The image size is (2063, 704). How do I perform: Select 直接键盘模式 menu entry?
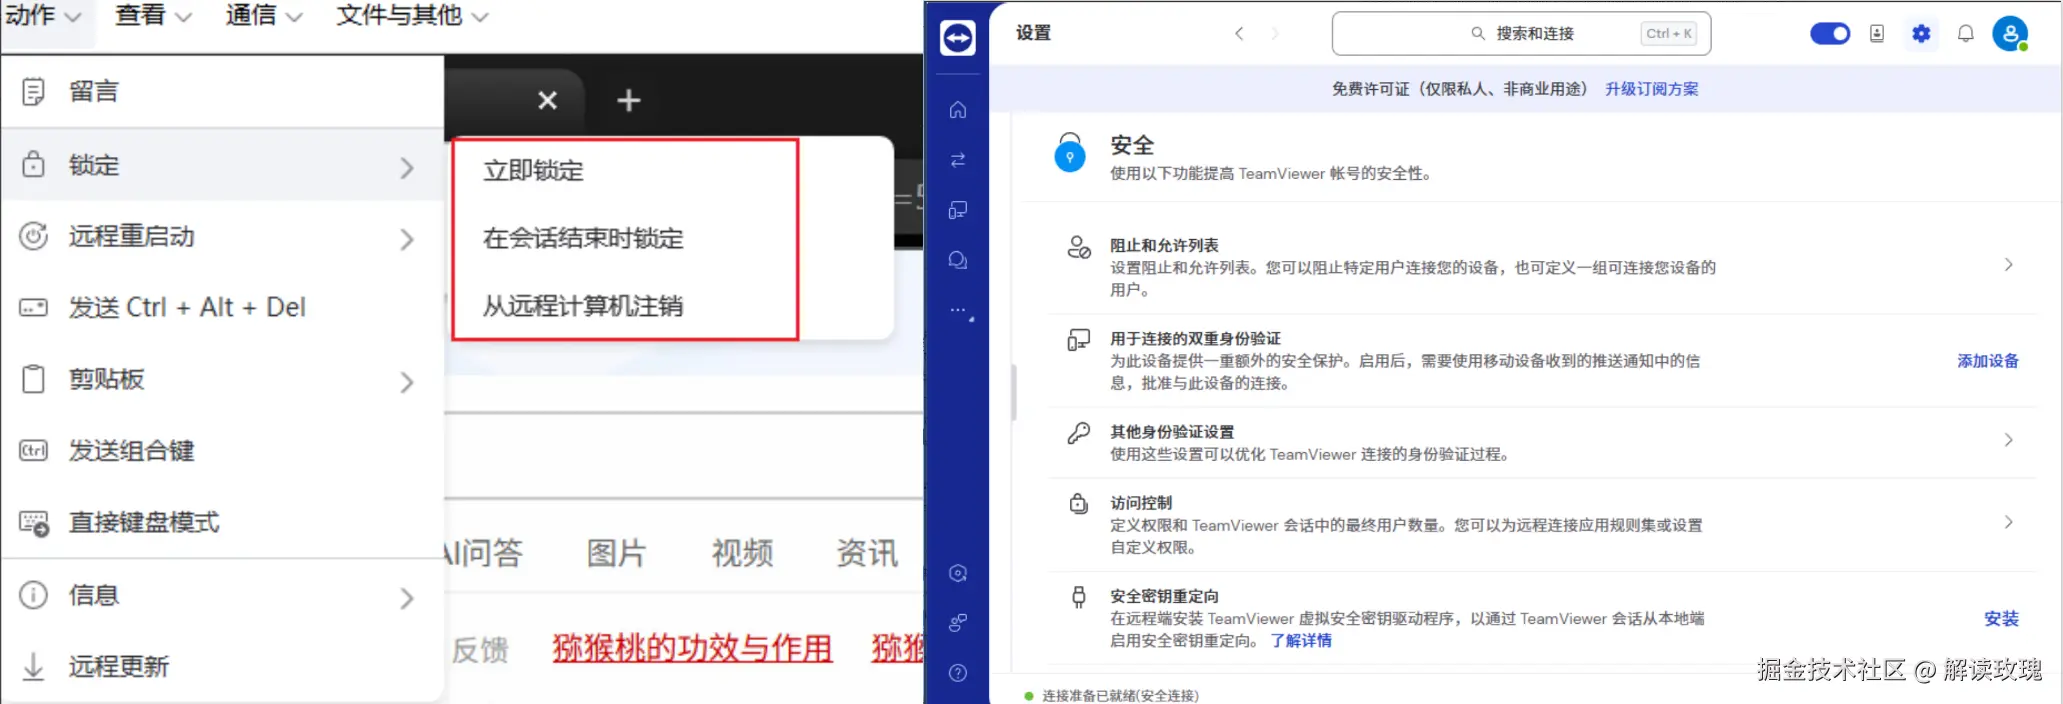222,523
